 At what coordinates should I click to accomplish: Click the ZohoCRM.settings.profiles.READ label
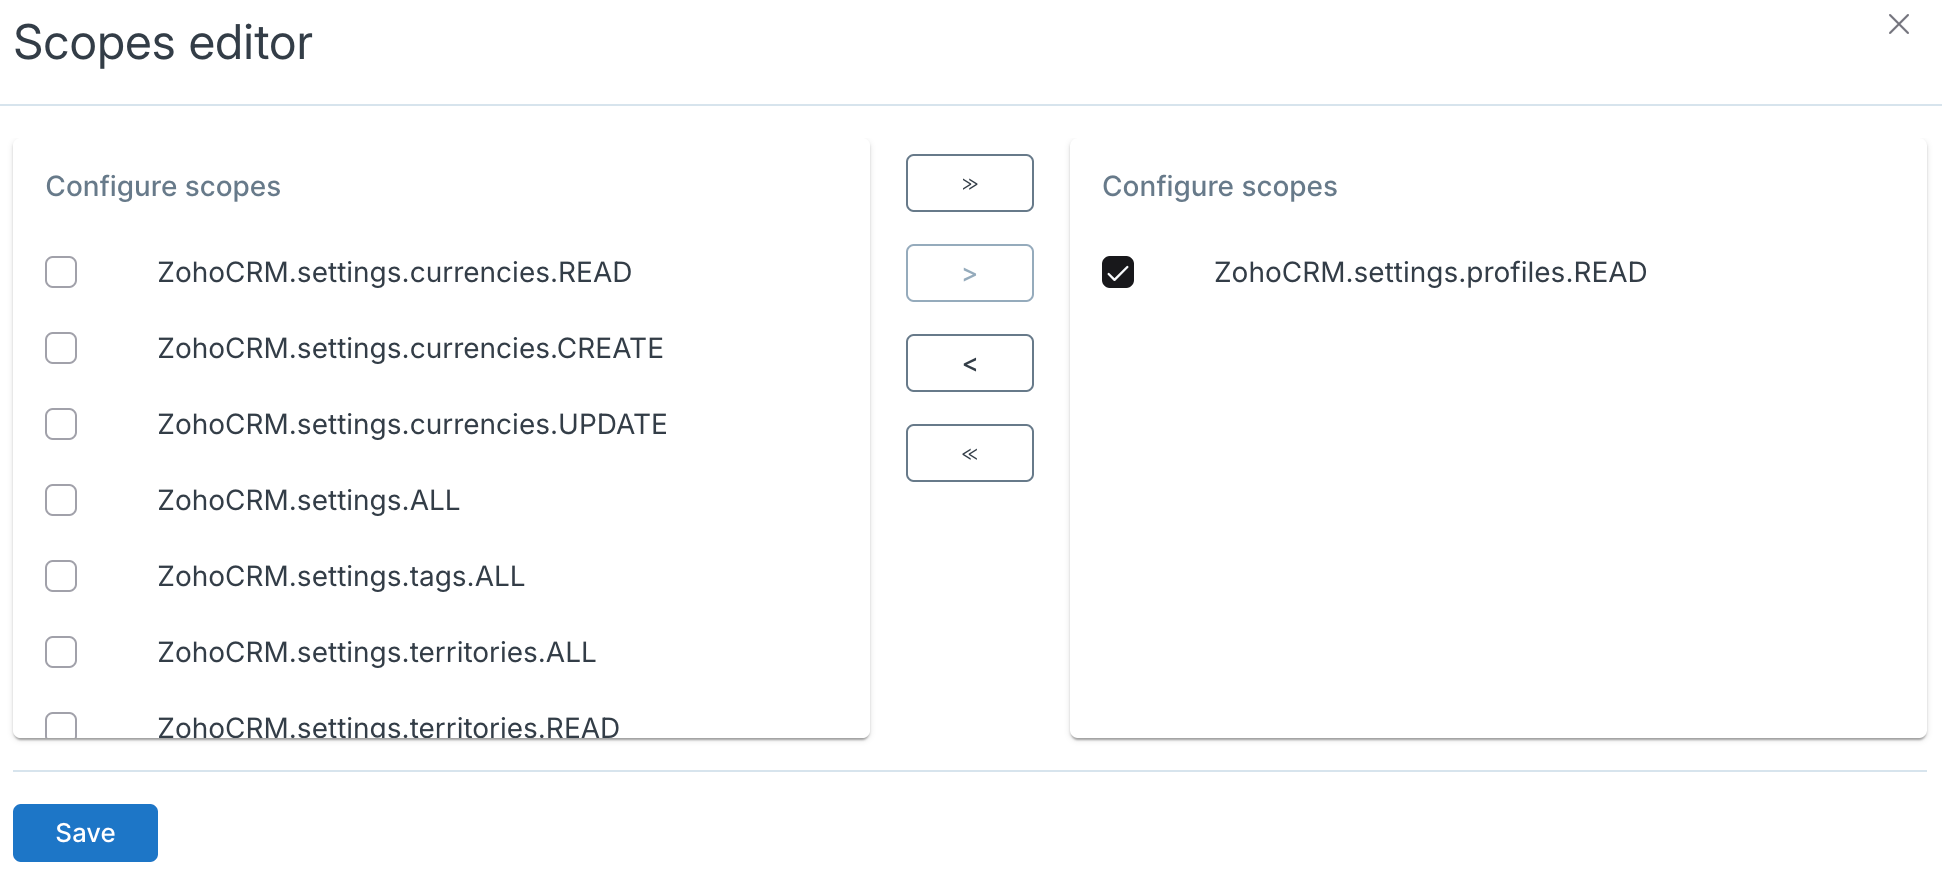tap(1430, 272)
